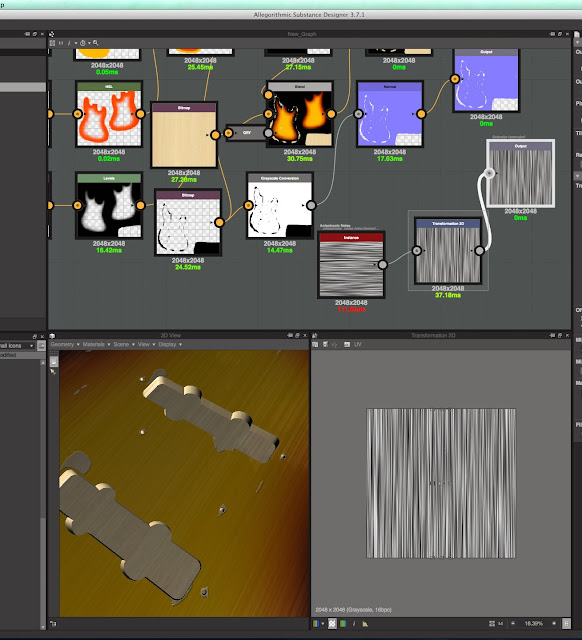
Task: Click the info icon in graph toolbar
Action: coord(69,43)
